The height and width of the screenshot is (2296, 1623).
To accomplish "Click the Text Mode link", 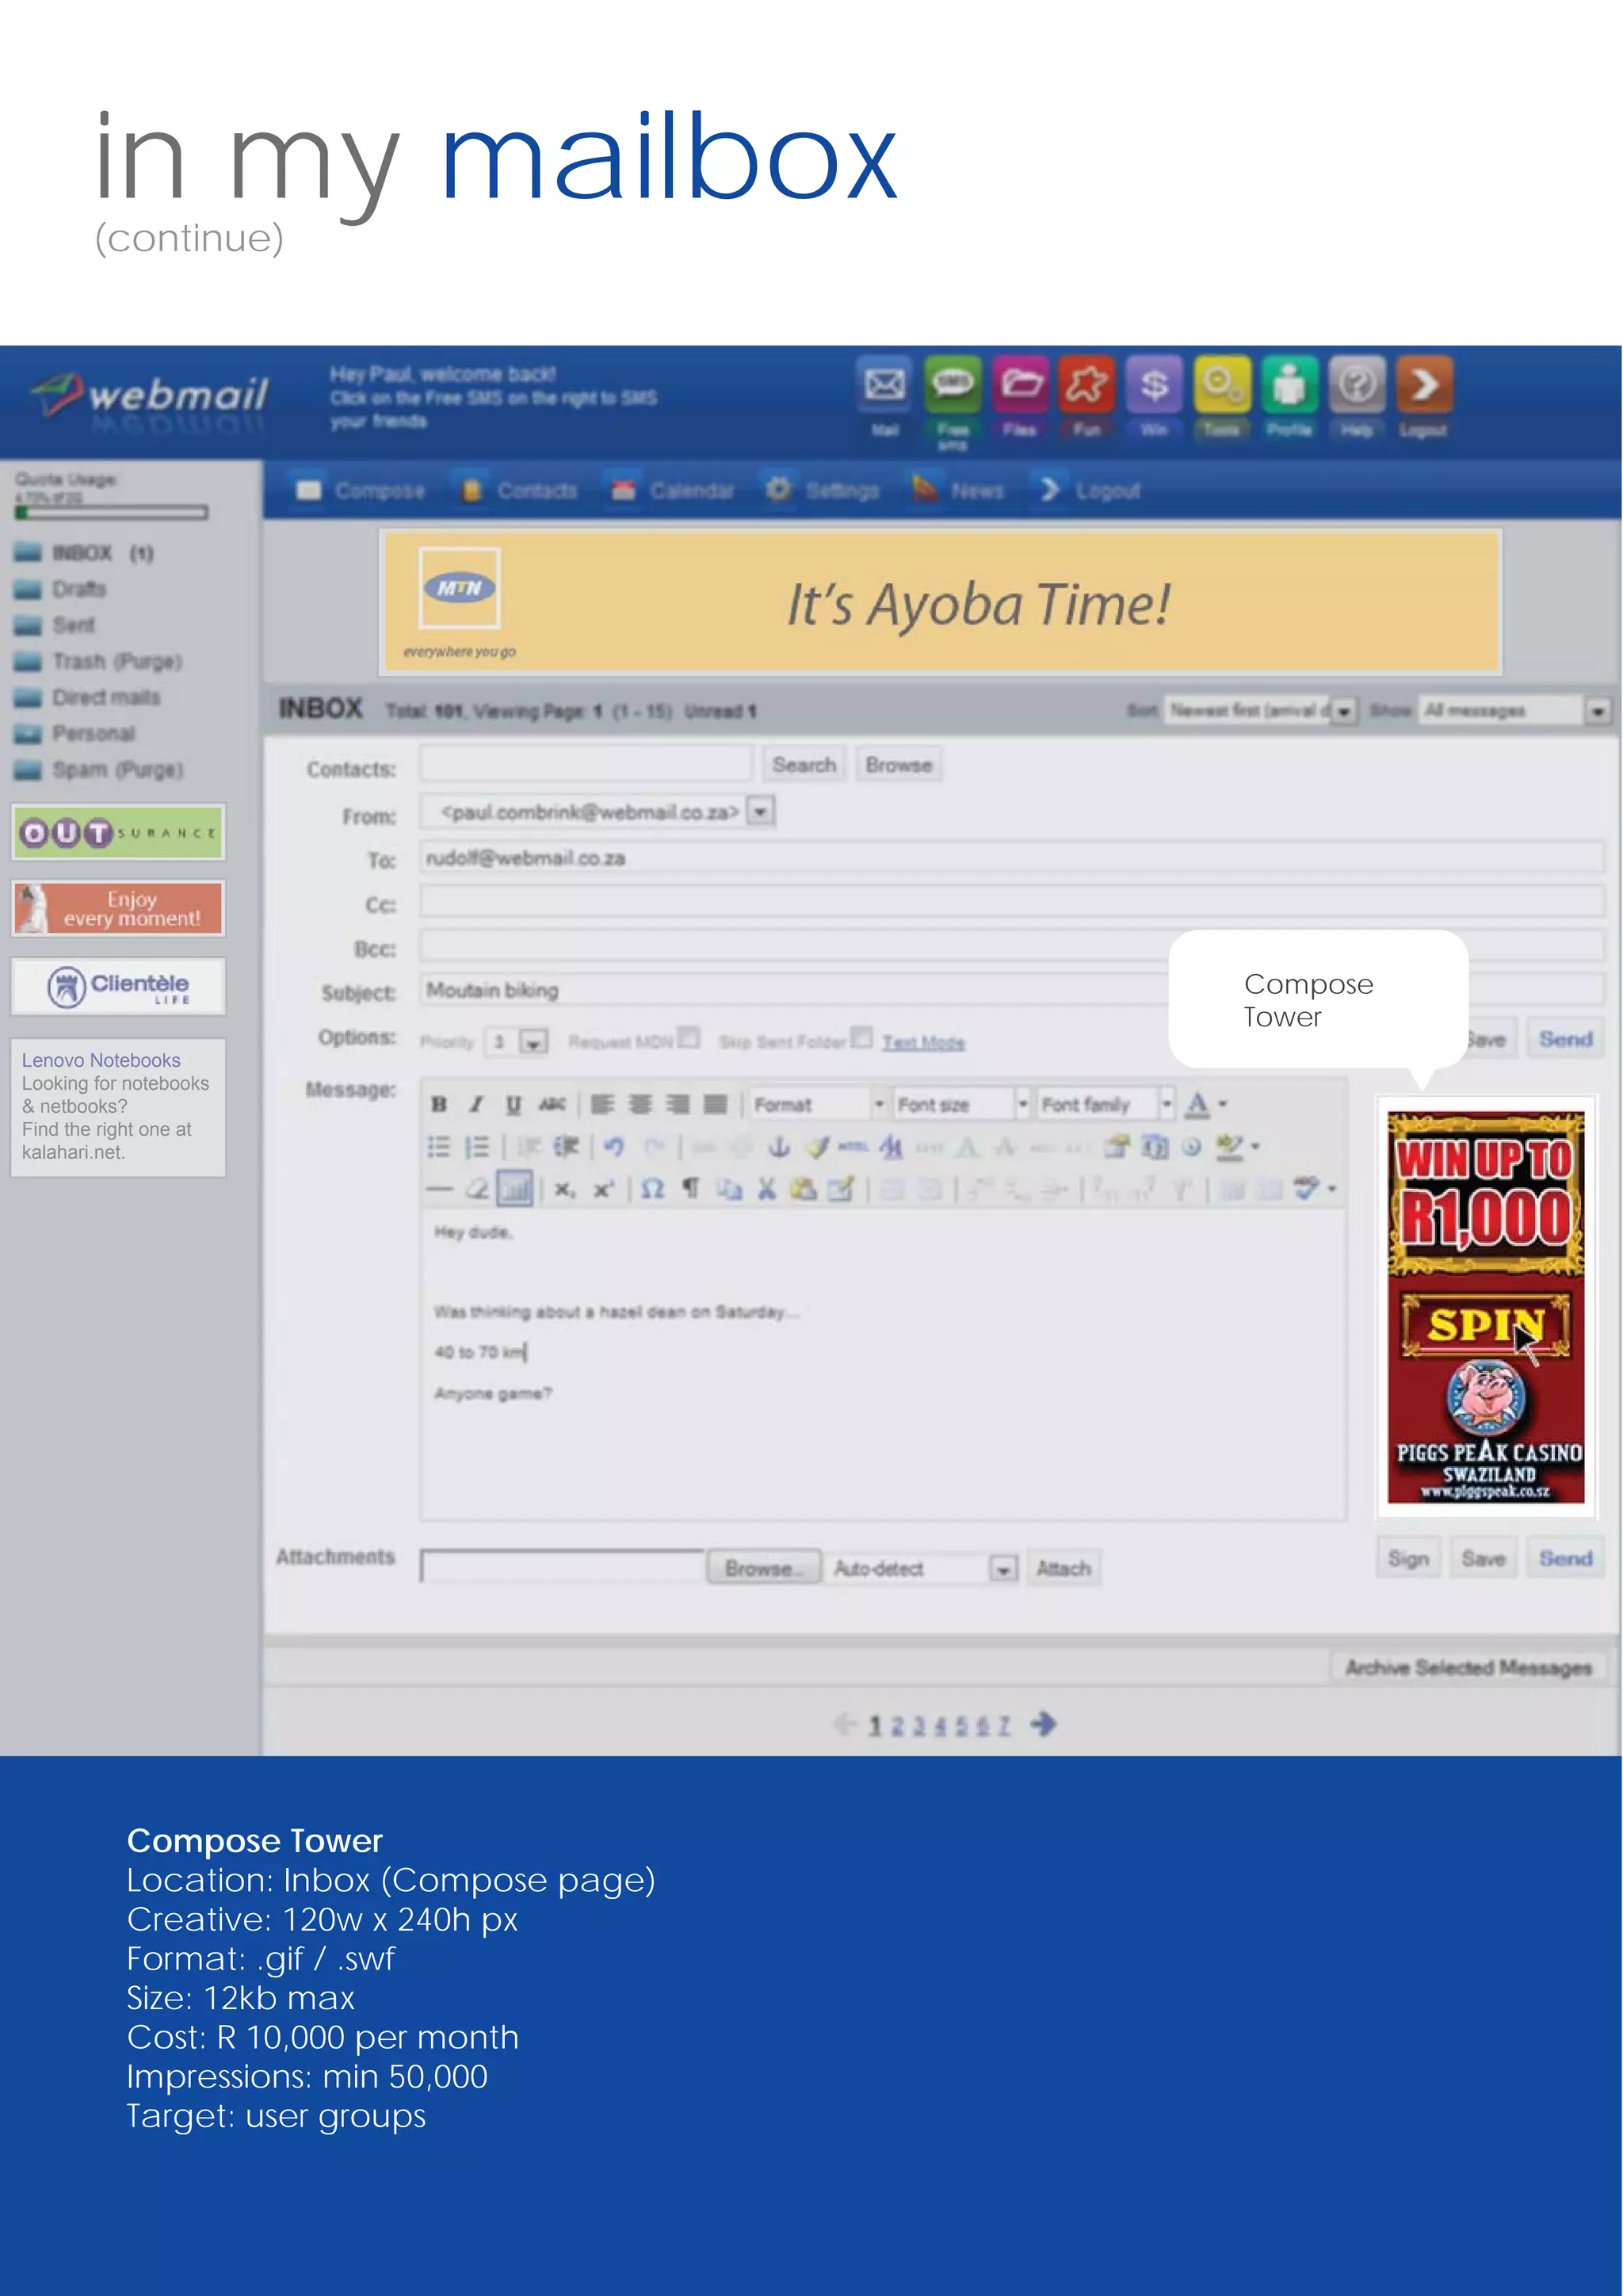I will [923, 1043].
